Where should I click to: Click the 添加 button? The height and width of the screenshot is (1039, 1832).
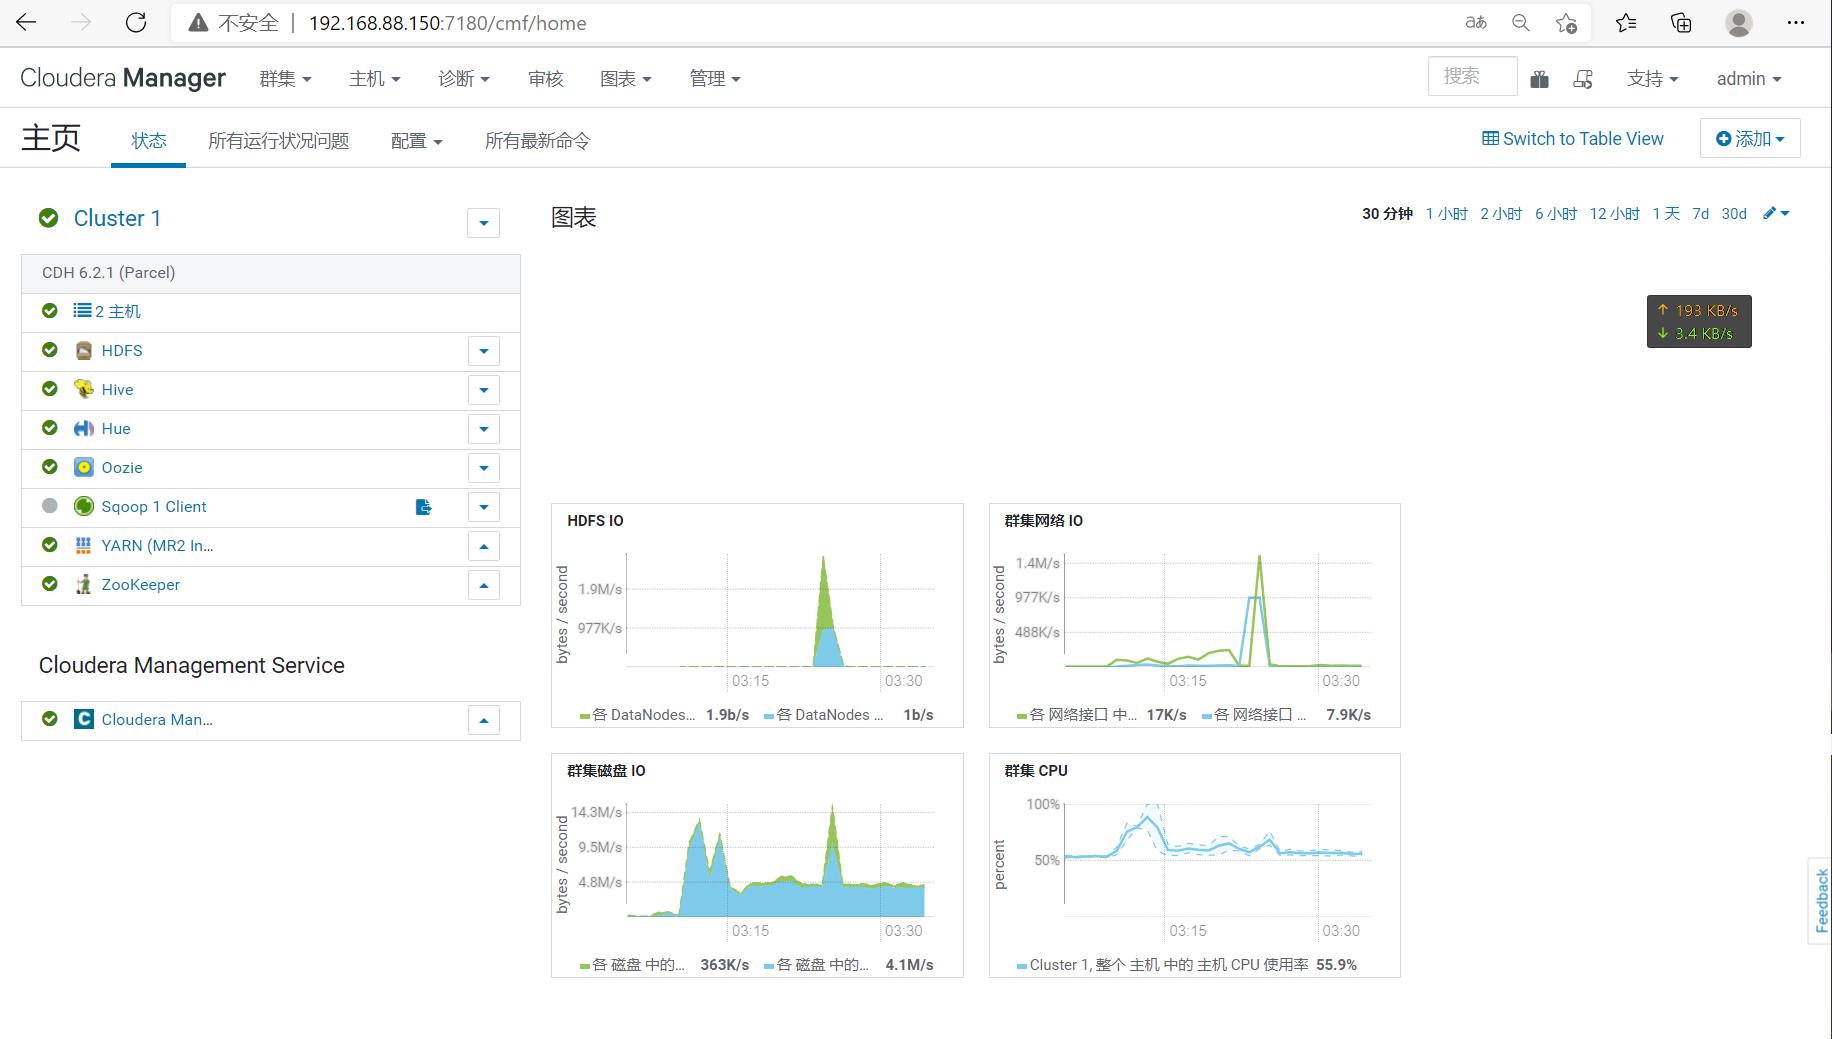pyautogui.click(x=1750, y=138)
